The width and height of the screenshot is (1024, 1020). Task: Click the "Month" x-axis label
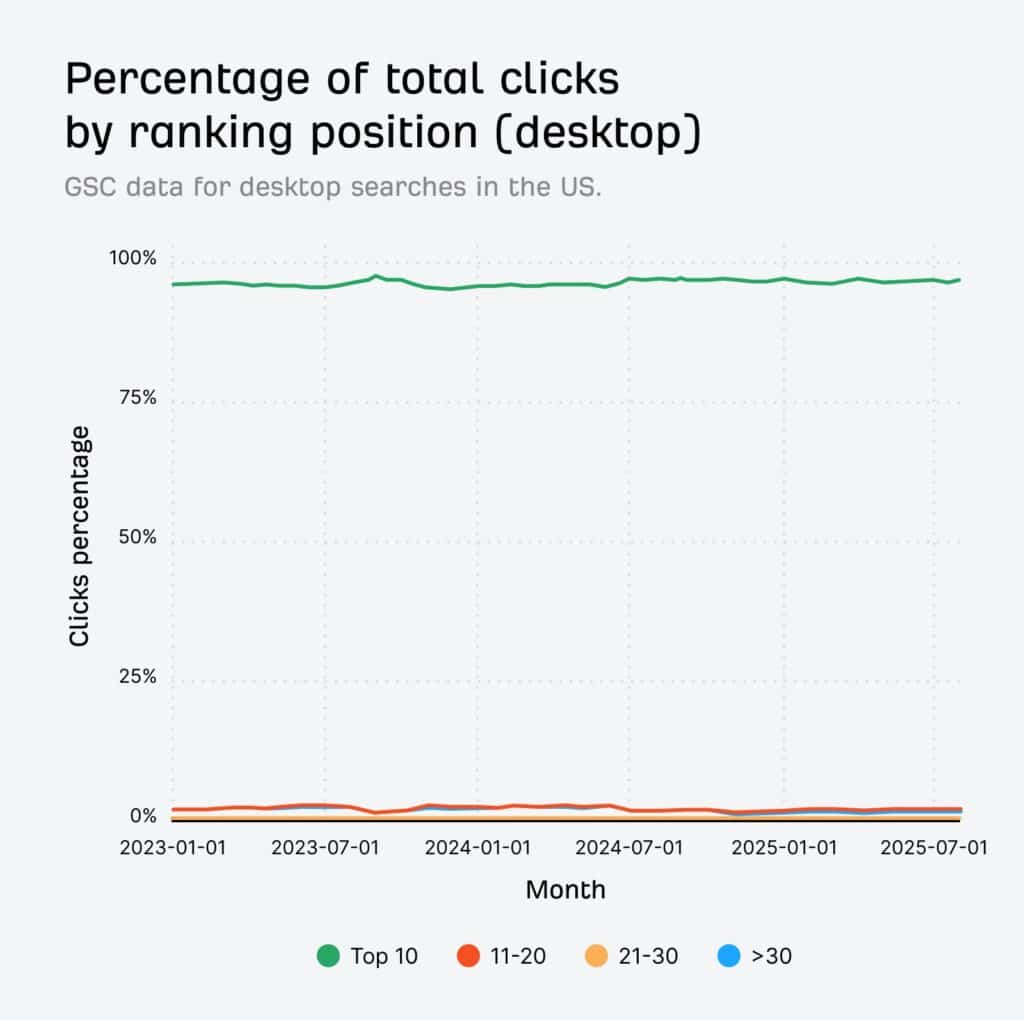[x=565, y=889]
